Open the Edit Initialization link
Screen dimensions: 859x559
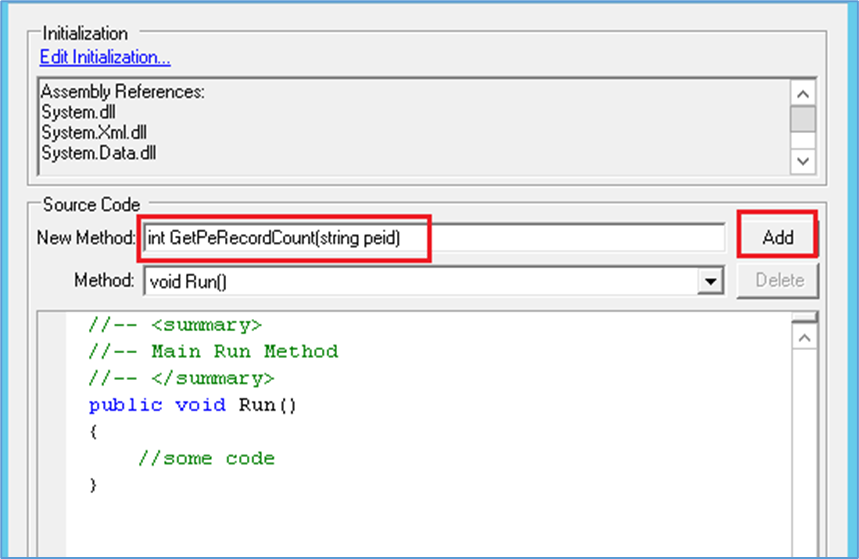click(105, 57)
